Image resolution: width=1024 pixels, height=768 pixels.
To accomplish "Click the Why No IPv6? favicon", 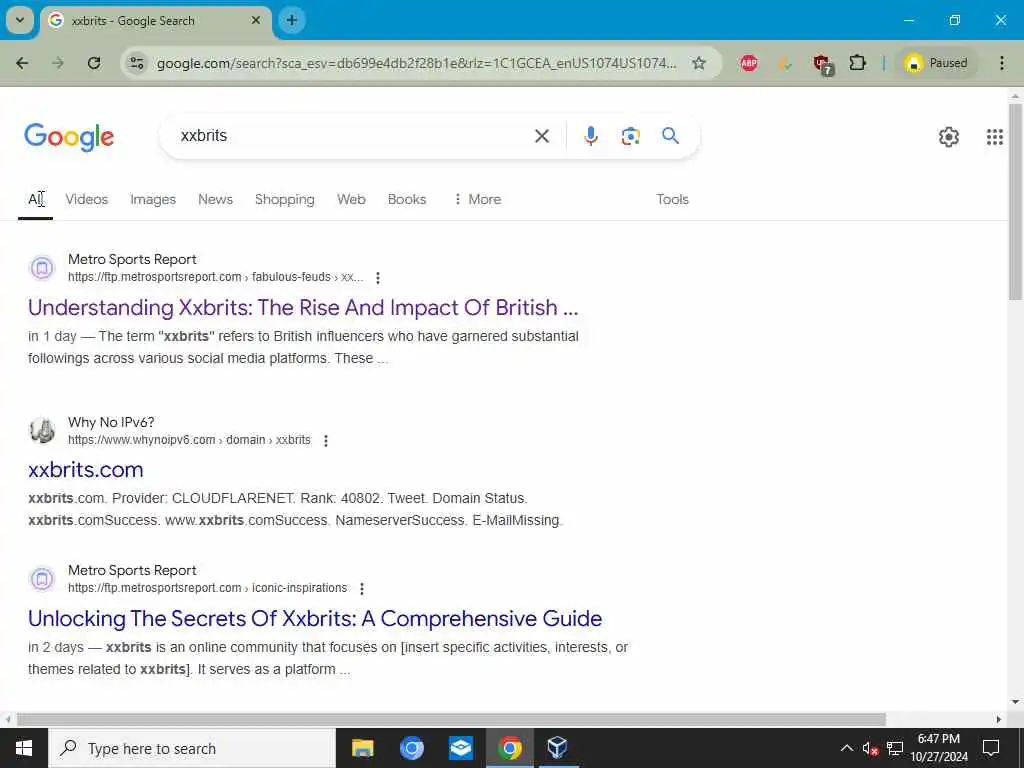I will [x=42, y=430].
